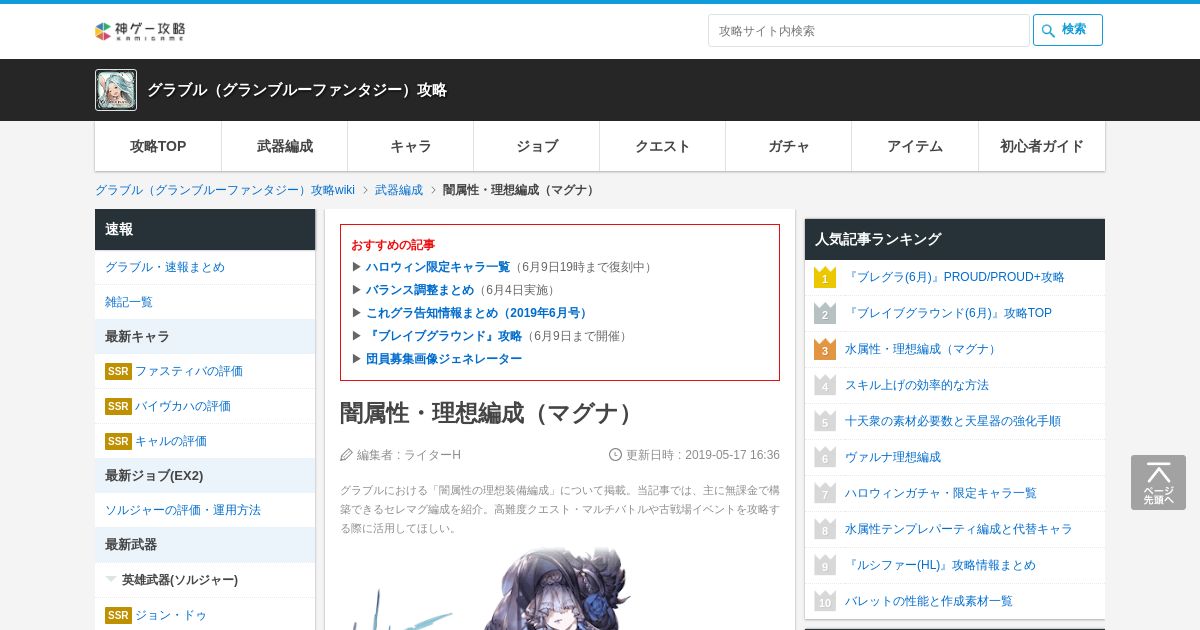Open the ガチャ nav tab

tap(789, 146)
